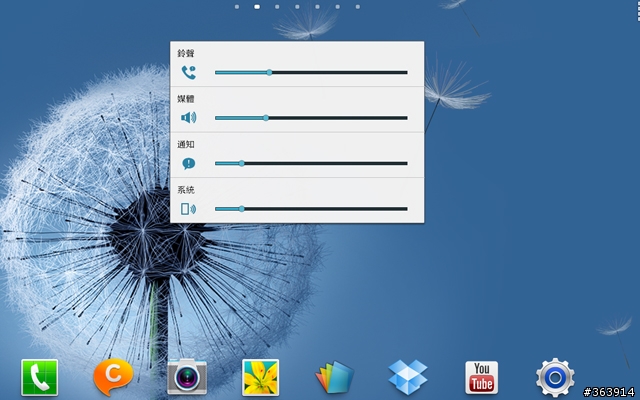
Task: Go to the first home screen page dot
Action: coord(237,7)
